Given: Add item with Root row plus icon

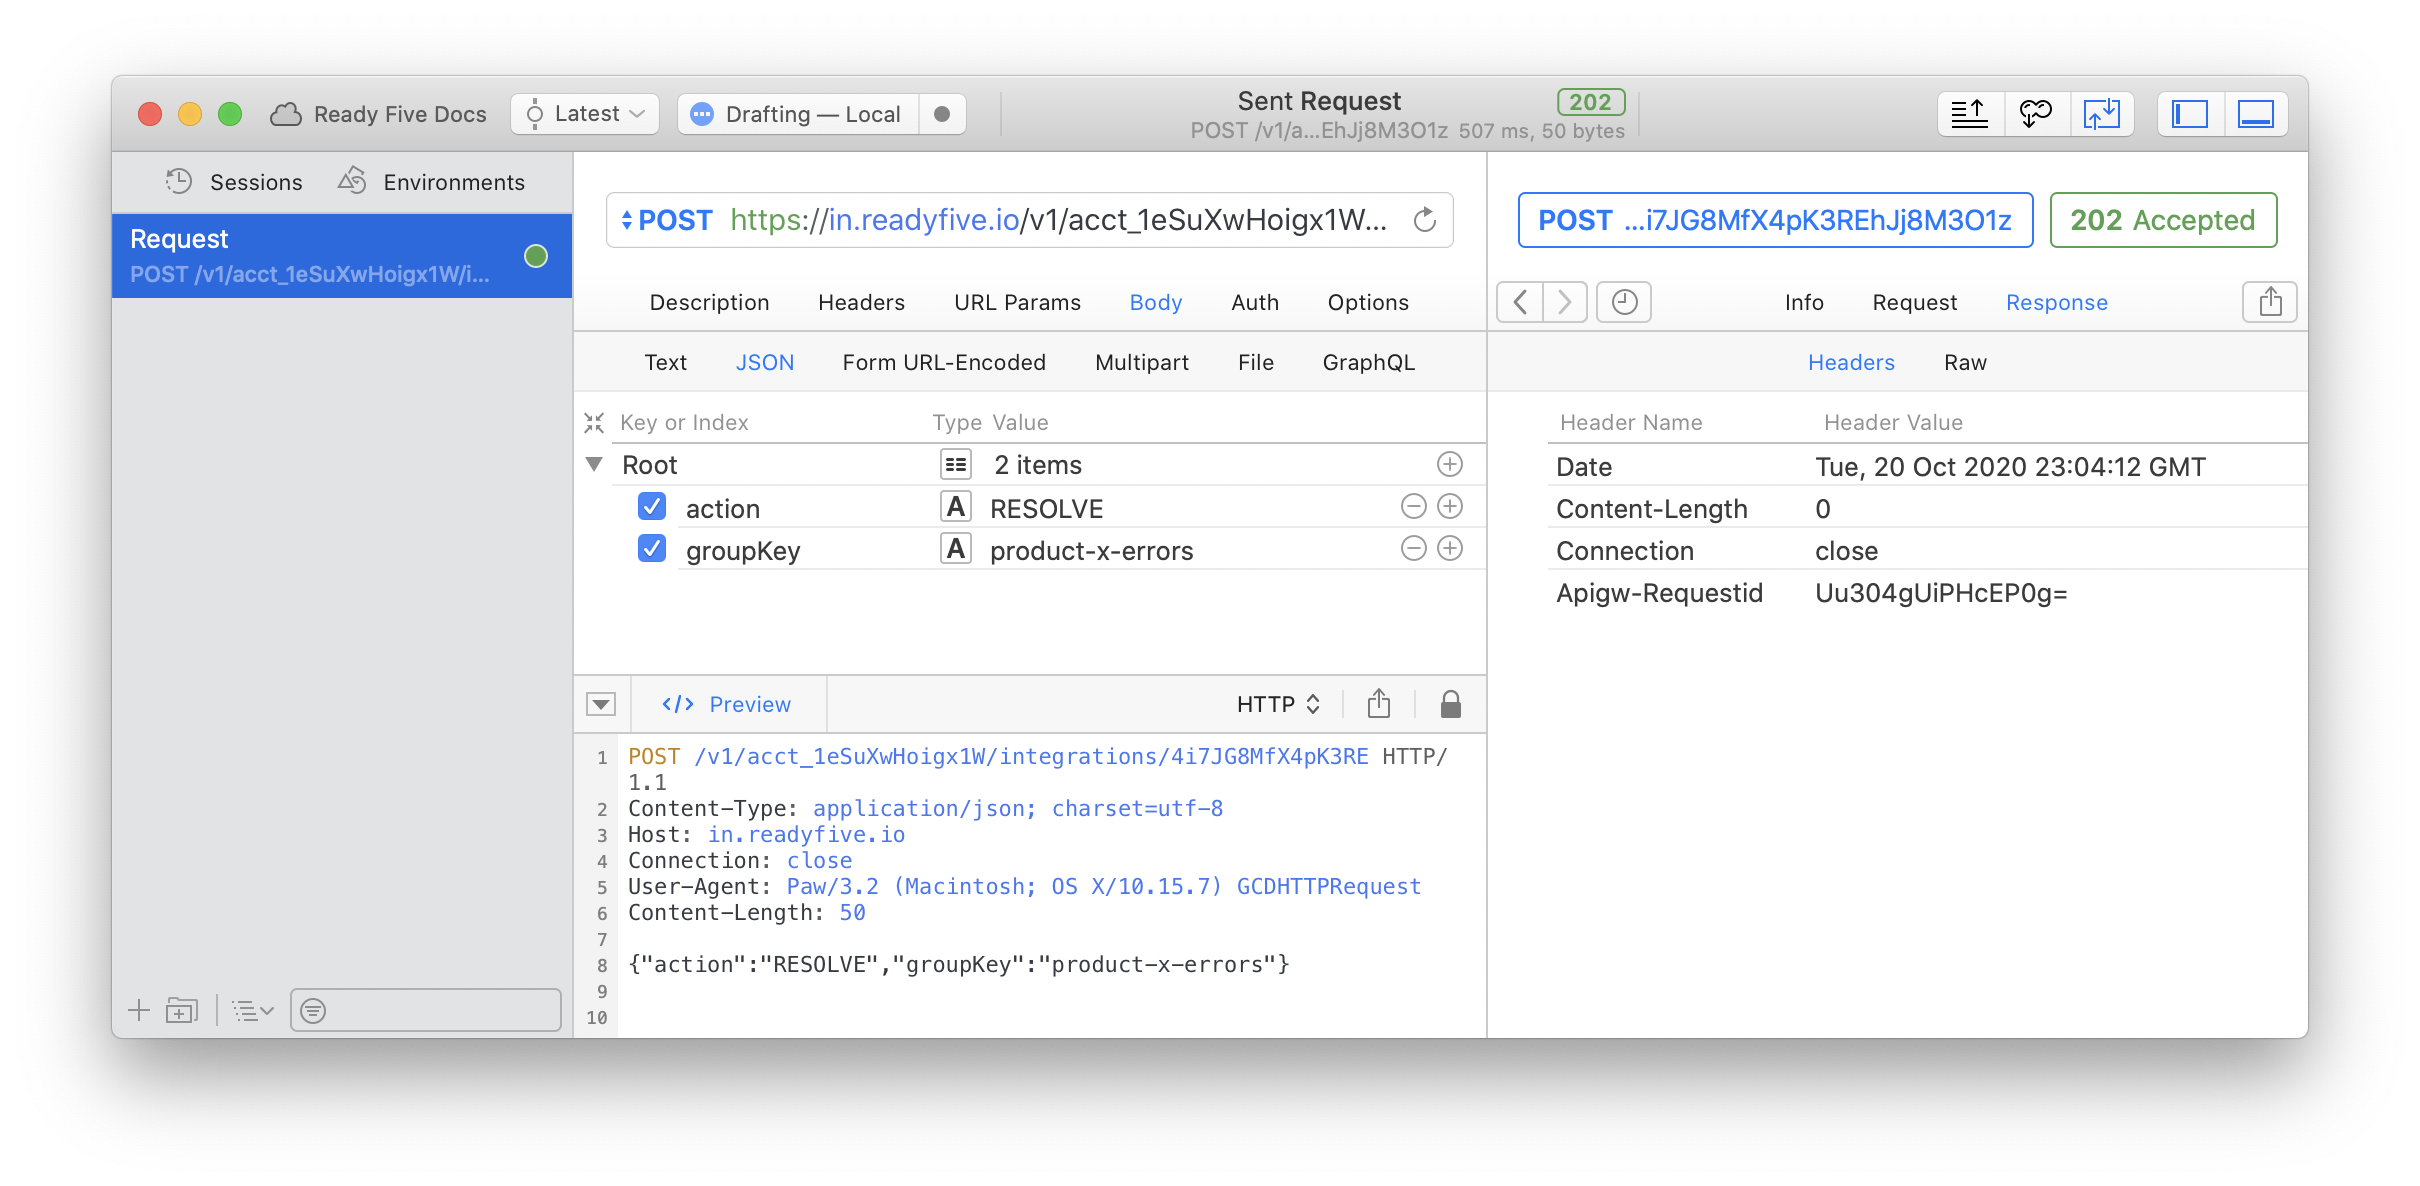Looking at the screenshot, I should pos(1450,464).
